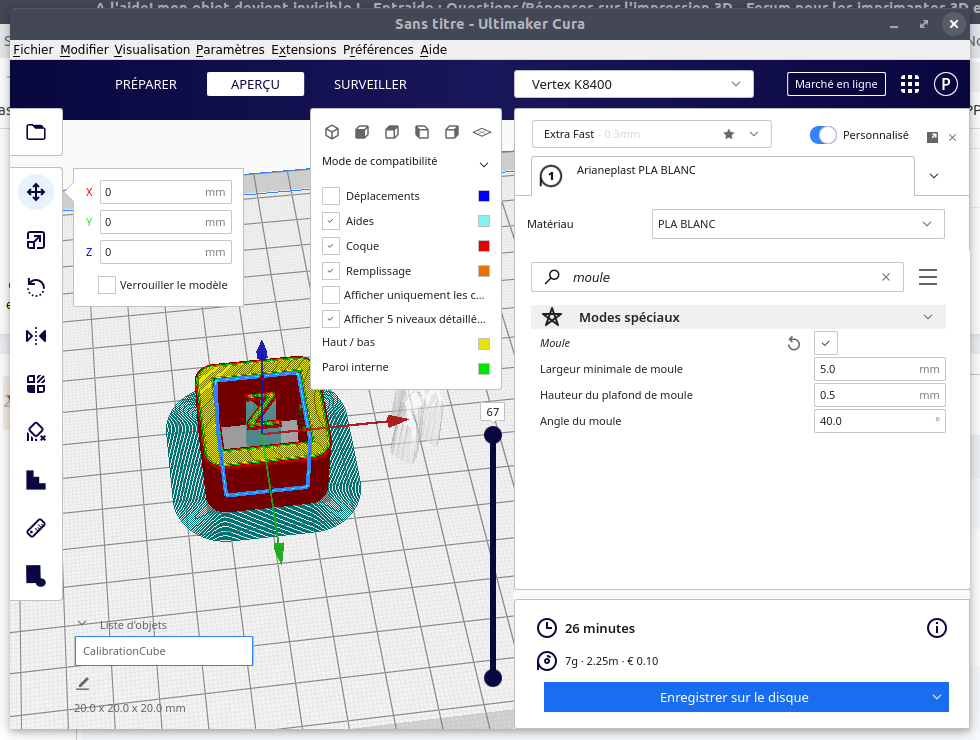Open the Aide menu
980x740 pixels.
pyautogui.click(x=433, y=49)
